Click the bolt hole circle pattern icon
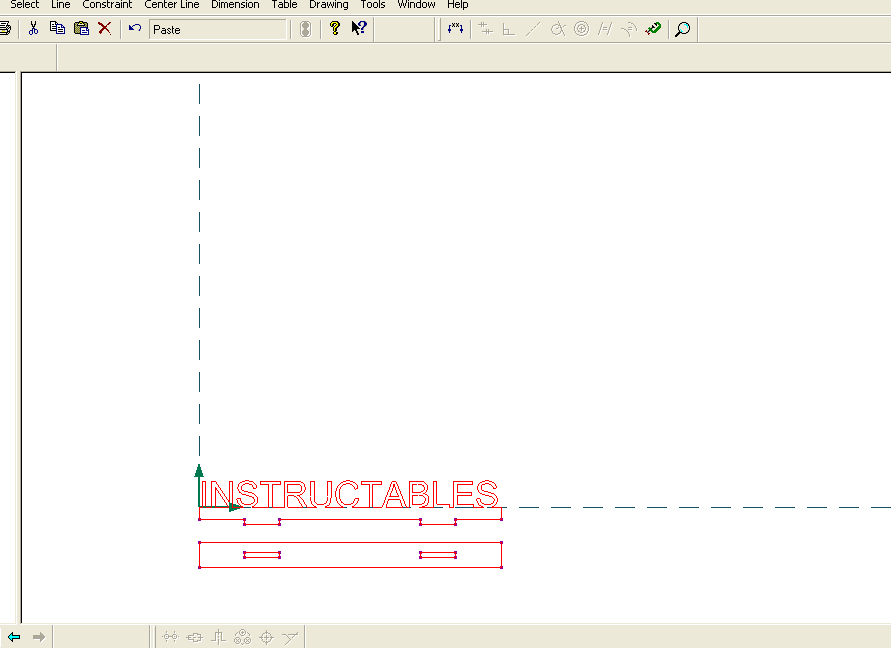This screenshot has height=648, width=891. (x=243, y=637)
